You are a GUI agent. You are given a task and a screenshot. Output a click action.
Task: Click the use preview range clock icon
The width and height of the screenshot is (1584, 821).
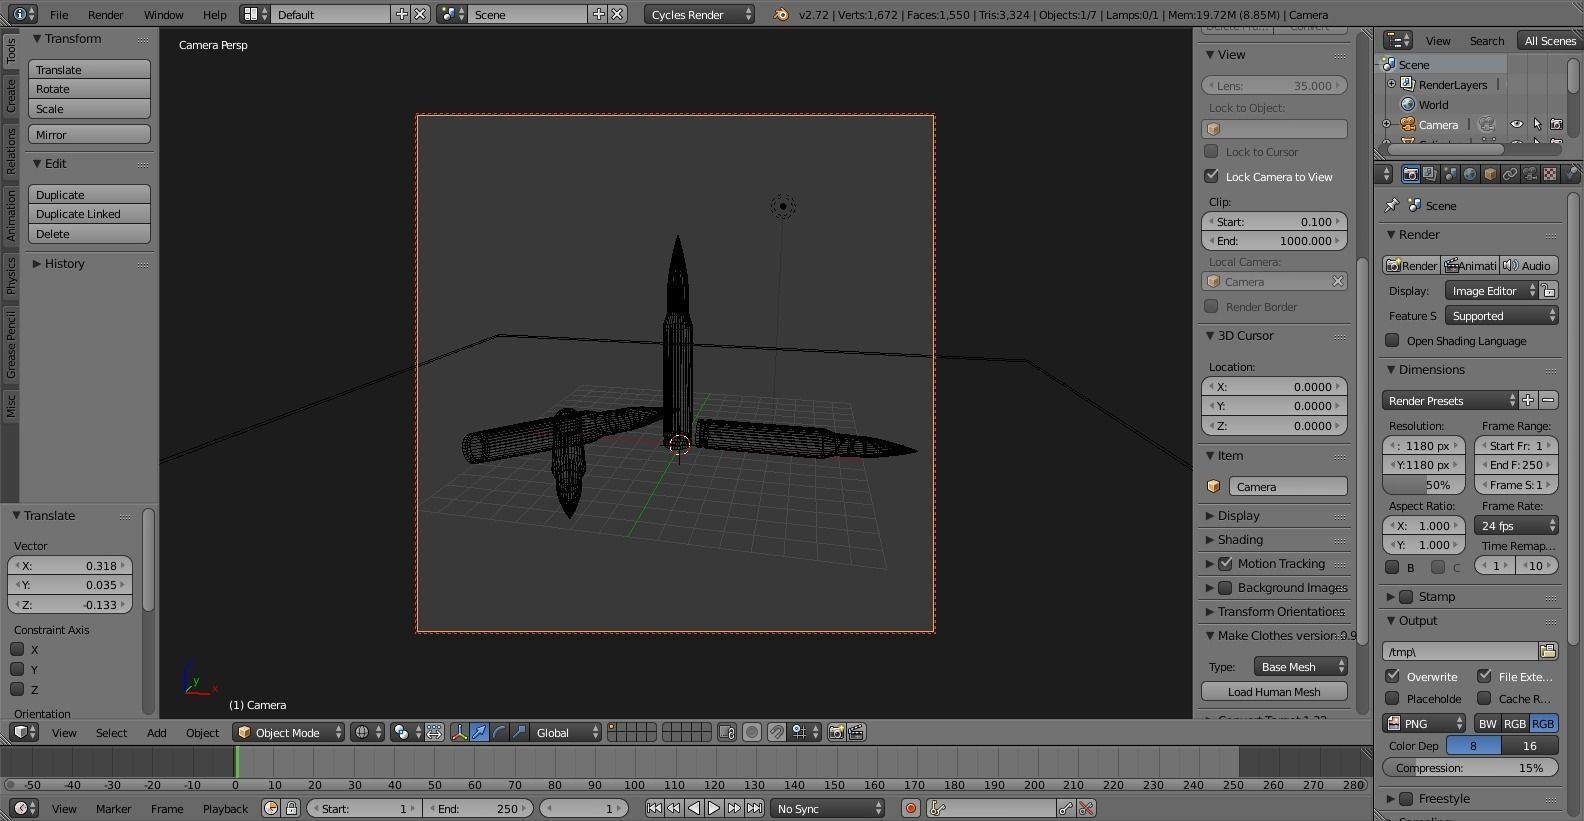(271, 808)
